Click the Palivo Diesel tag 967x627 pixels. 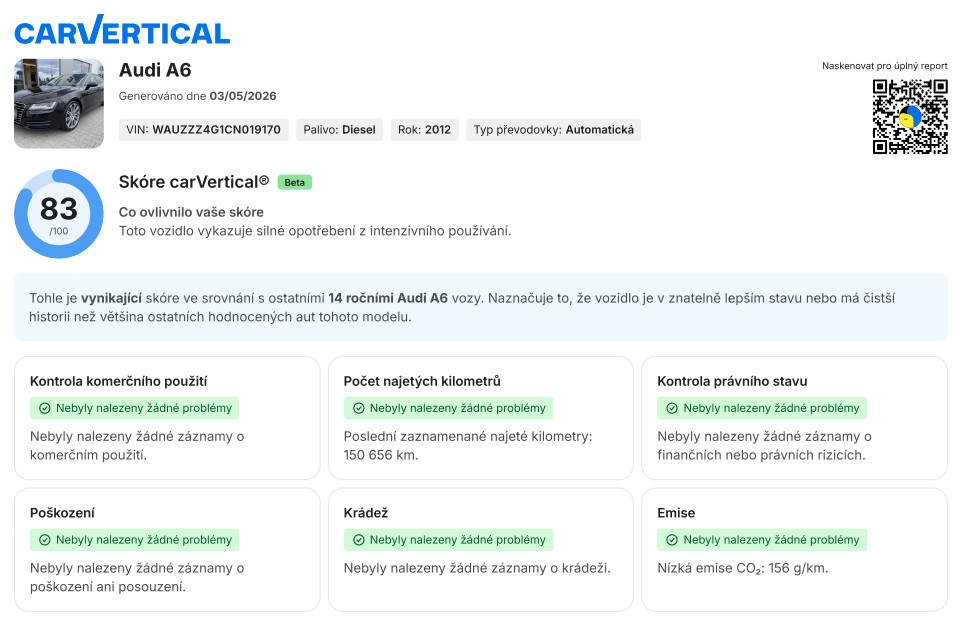339,130
